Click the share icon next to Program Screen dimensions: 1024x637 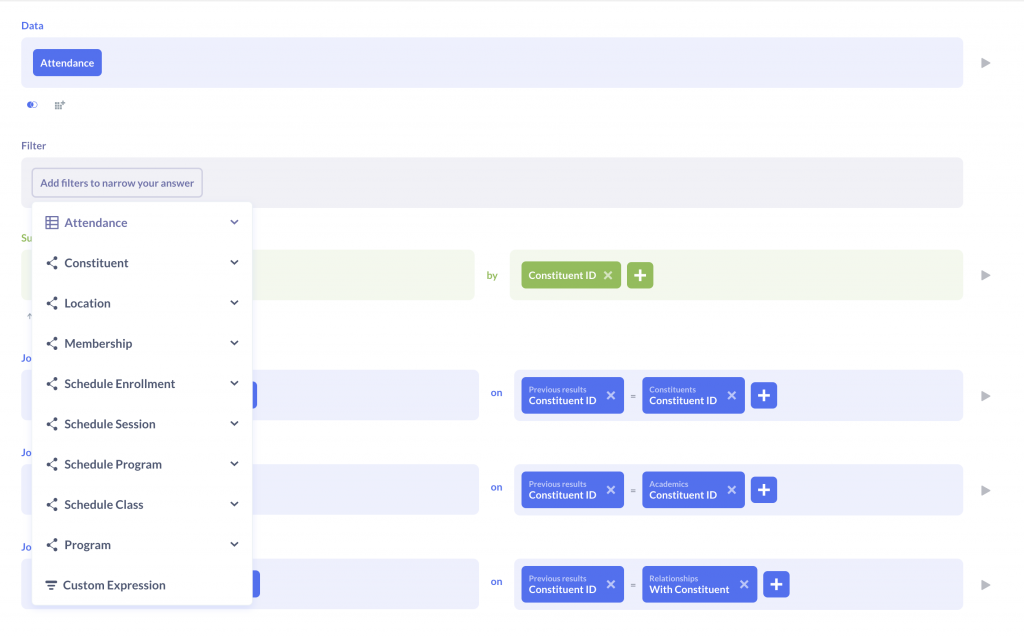52,545
